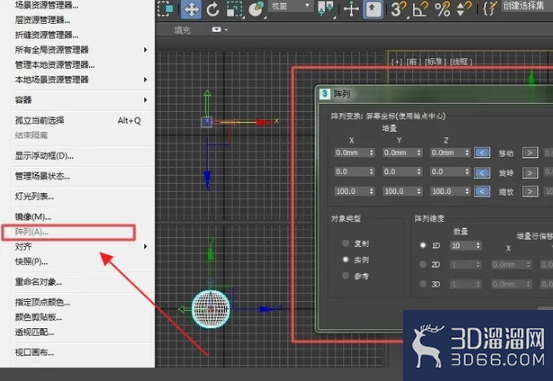Click the small dropdown icon beside 填充
553x381 pixels.
(219, 30)
